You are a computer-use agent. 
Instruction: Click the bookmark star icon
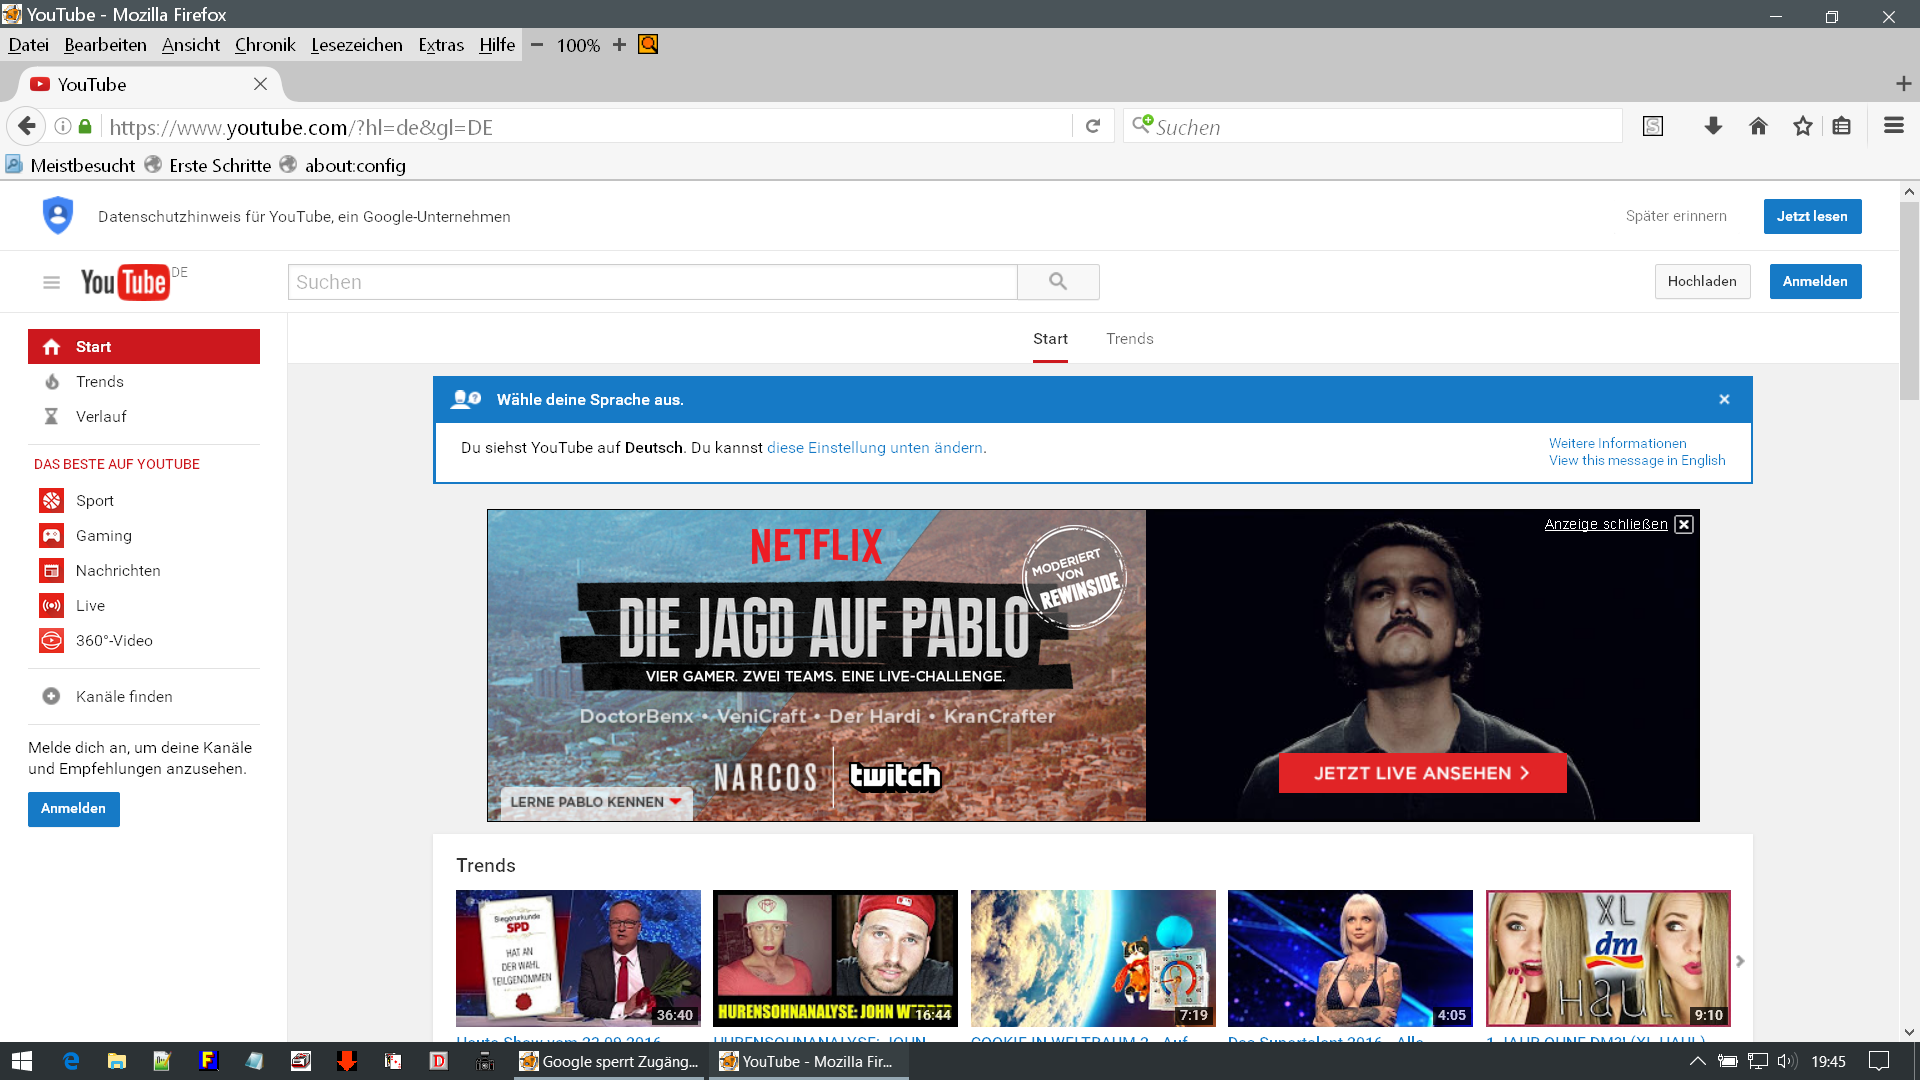click(x=1802, y=126)
